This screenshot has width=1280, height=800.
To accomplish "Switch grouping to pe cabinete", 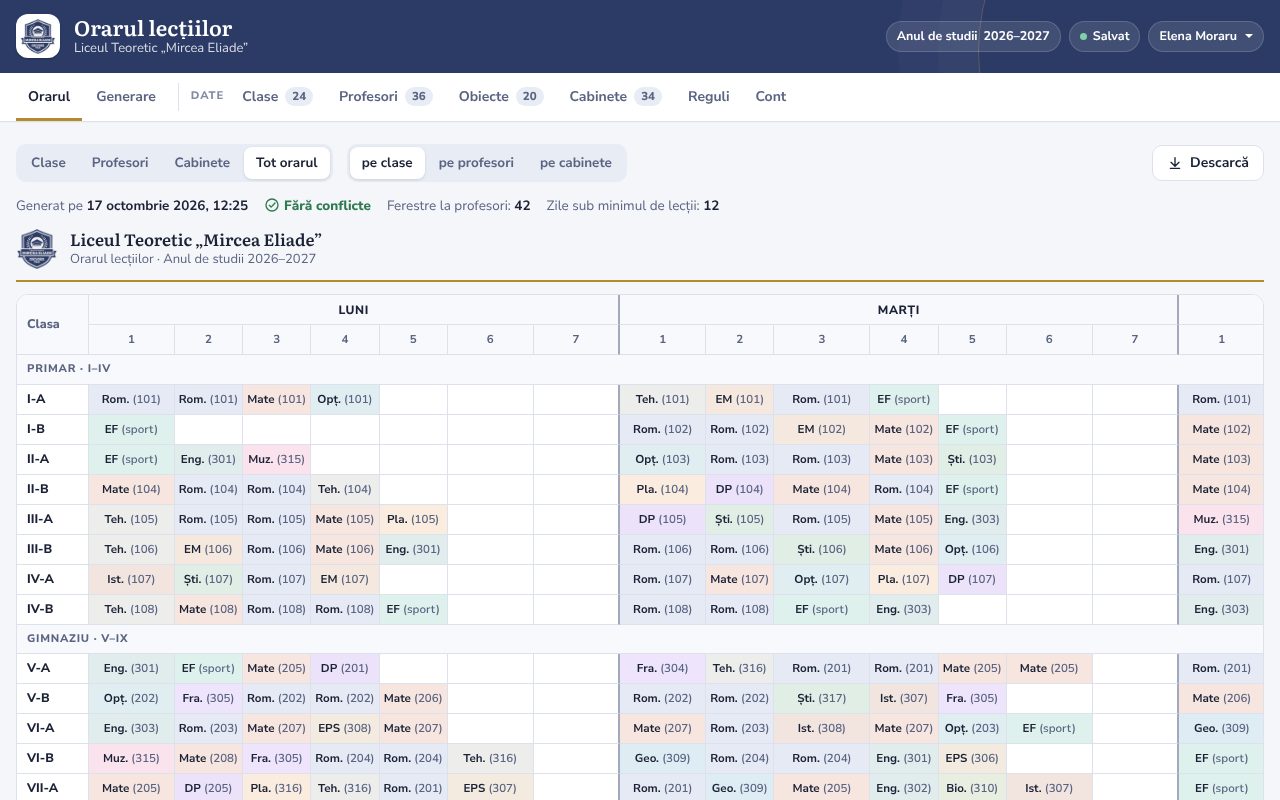I will (576, 163).
